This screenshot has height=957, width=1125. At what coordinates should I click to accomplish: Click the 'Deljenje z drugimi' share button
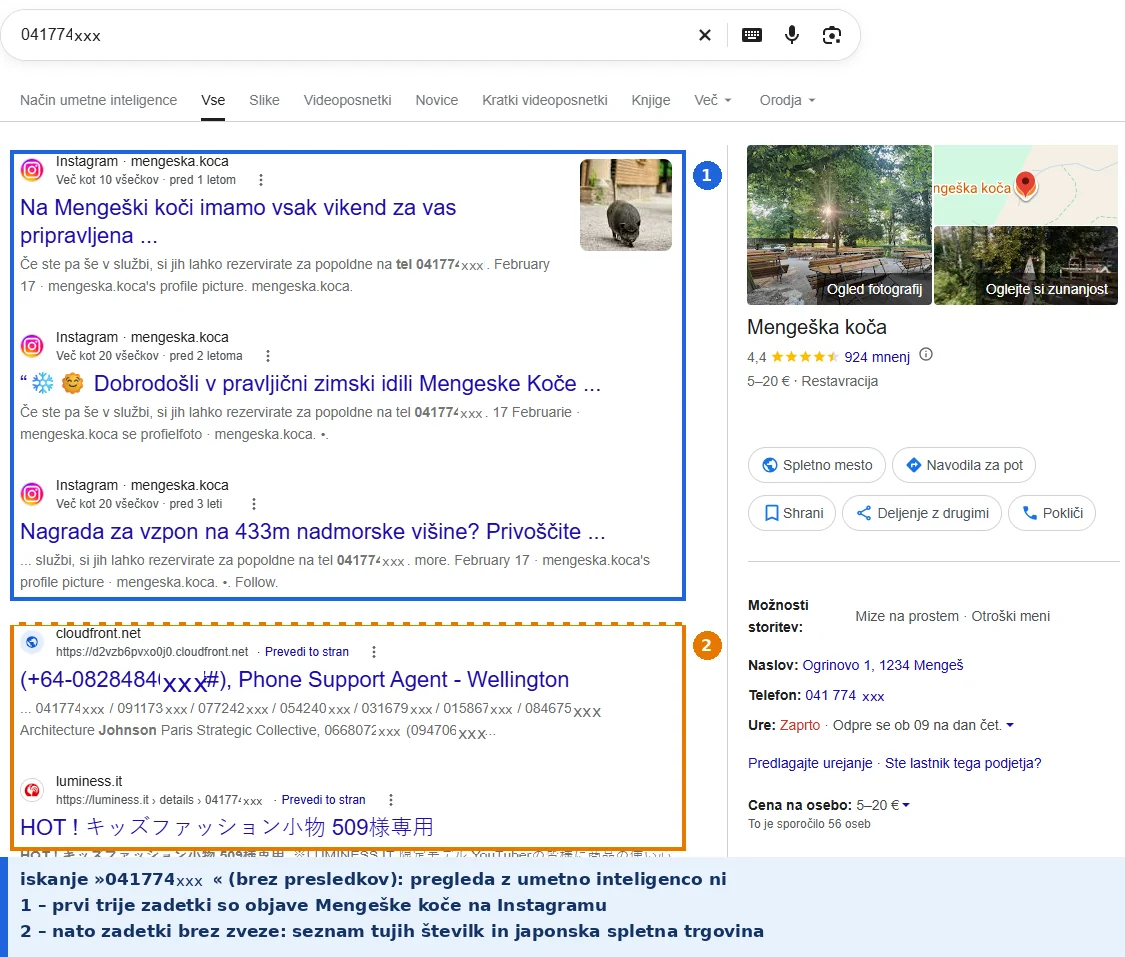[922, 513]
